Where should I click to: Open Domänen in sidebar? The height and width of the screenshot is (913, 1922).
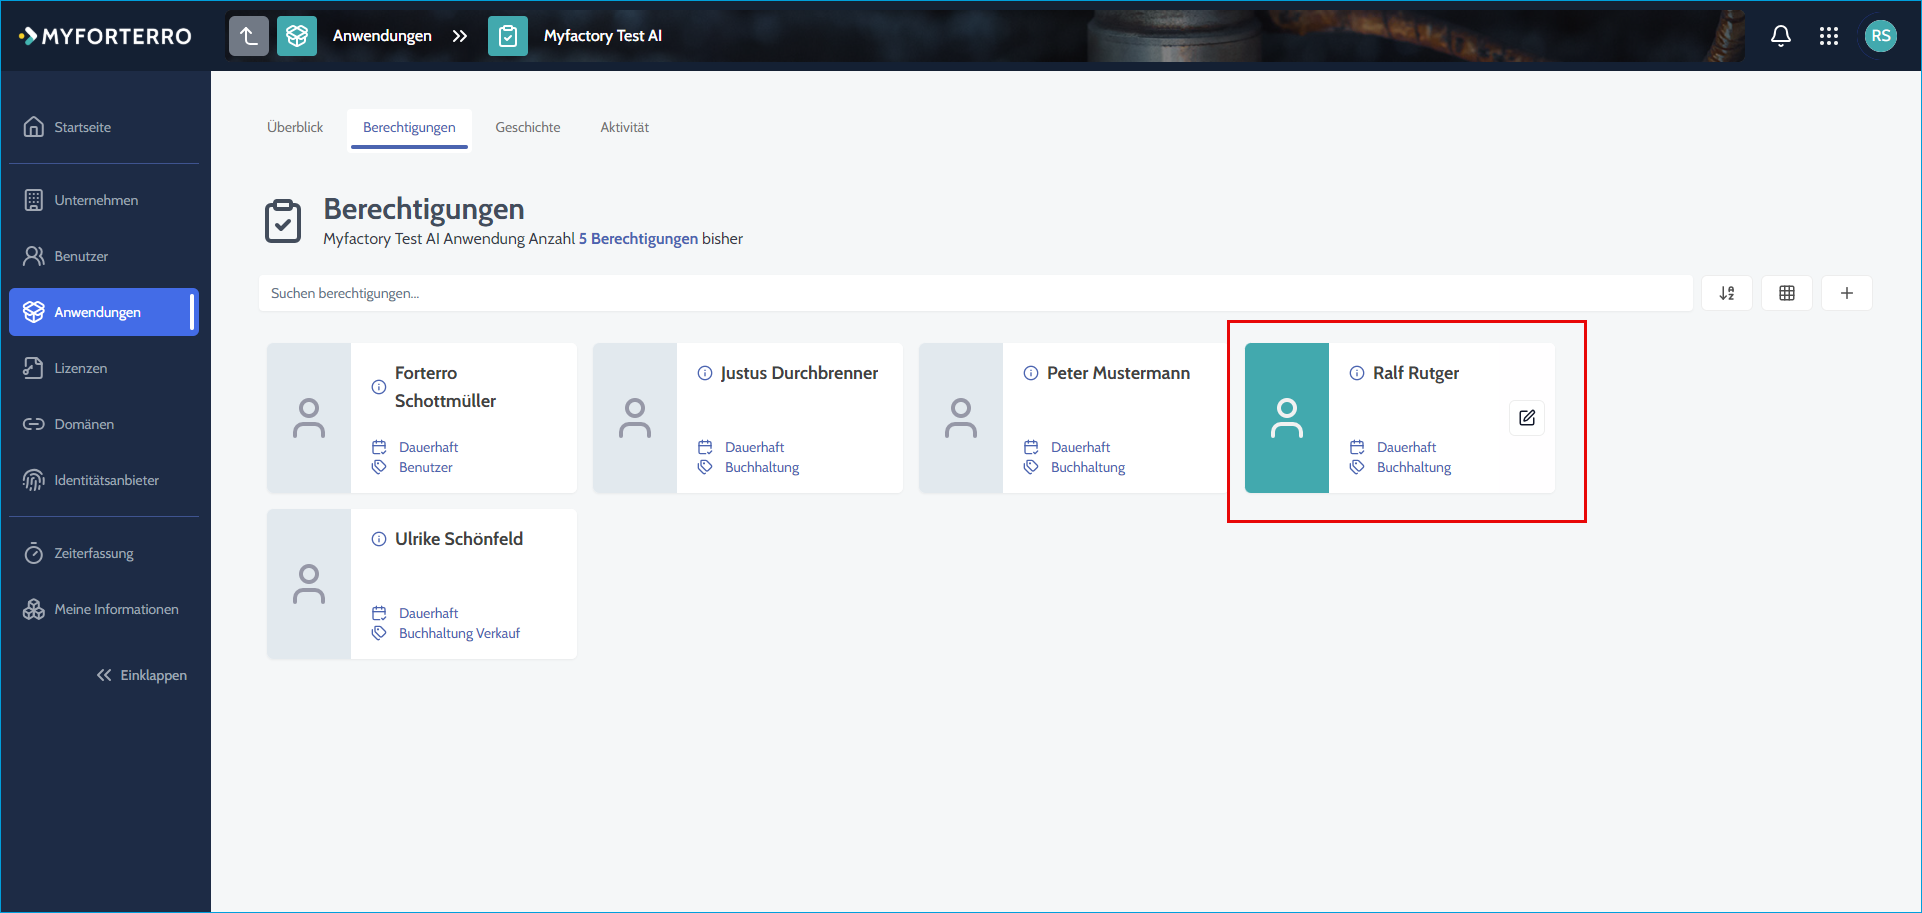pyautogui.click(x=104, y=424)
